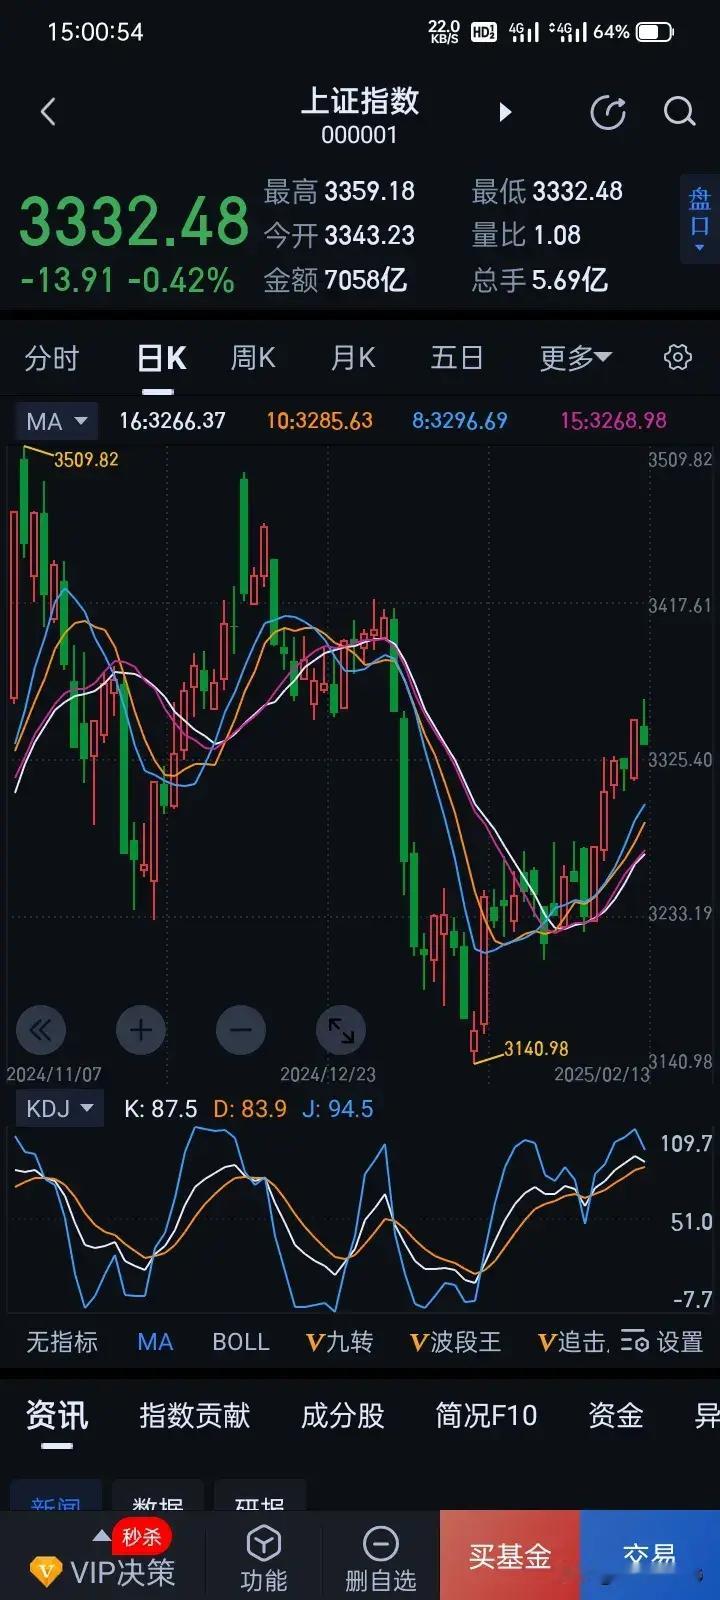
Task: Tap 总手 5.69亿 value
Action: click(540, 280)
